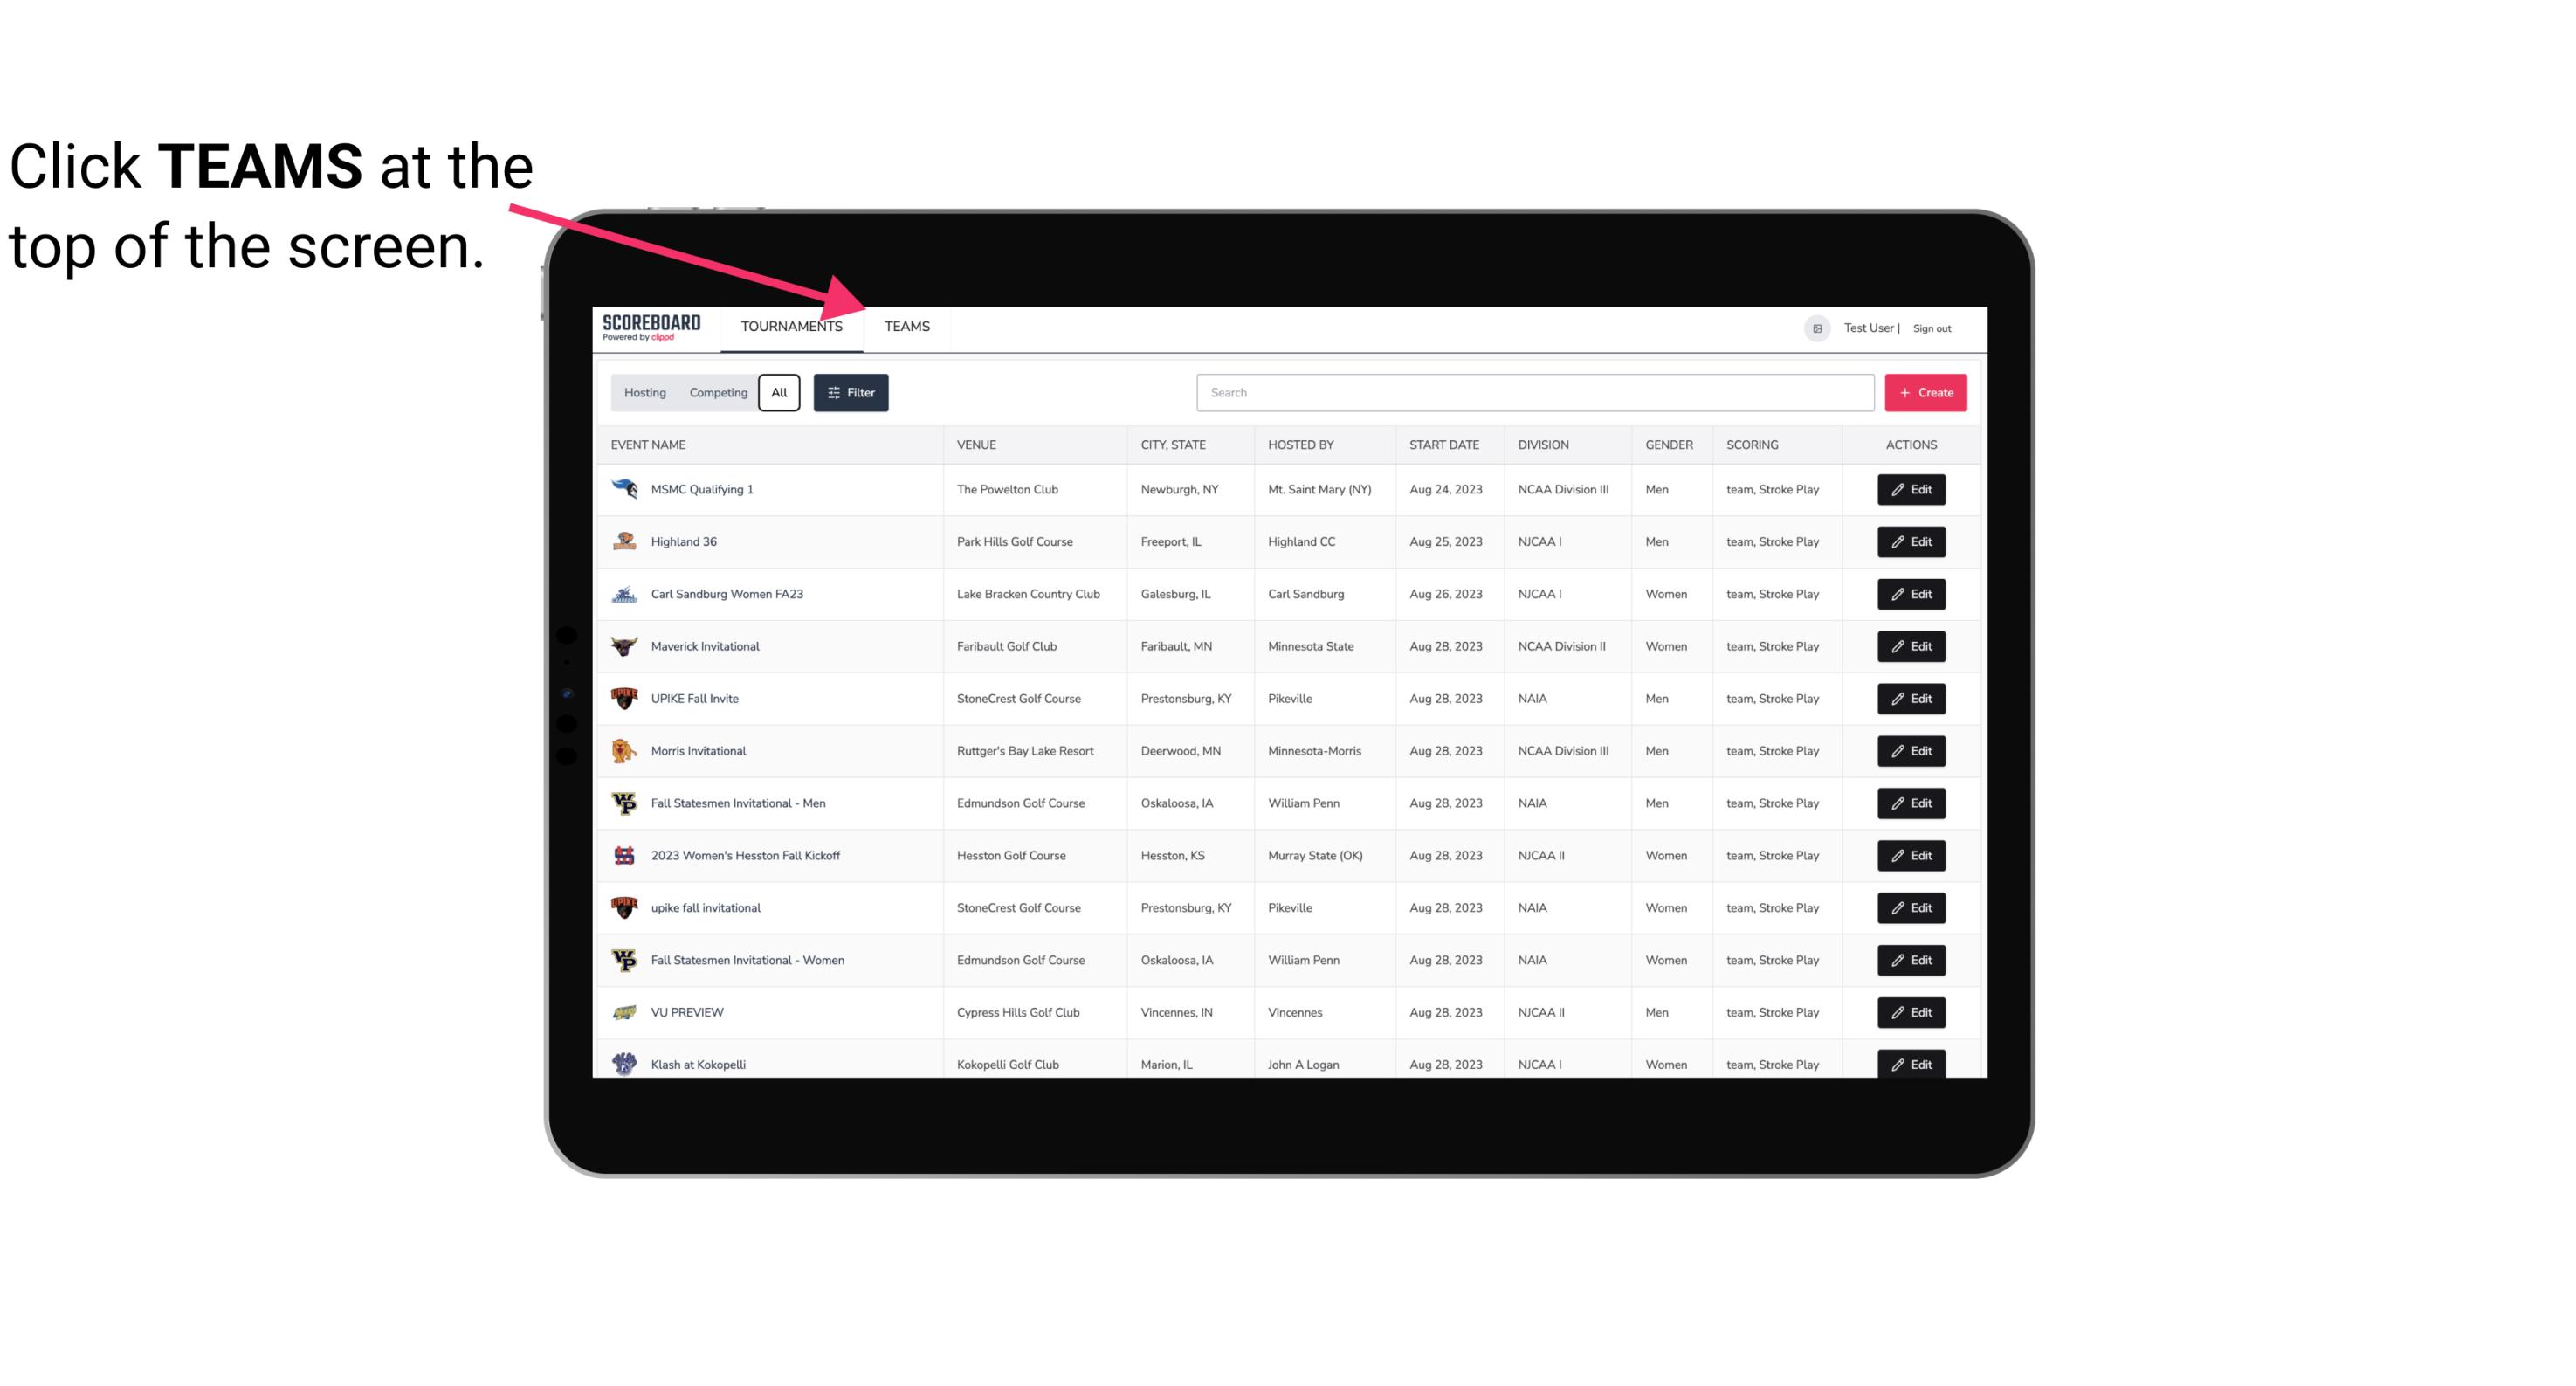
Task: Click the Edit icon for Maverick Invitational
Action: pyautogui.click(x=1912, y=645)
